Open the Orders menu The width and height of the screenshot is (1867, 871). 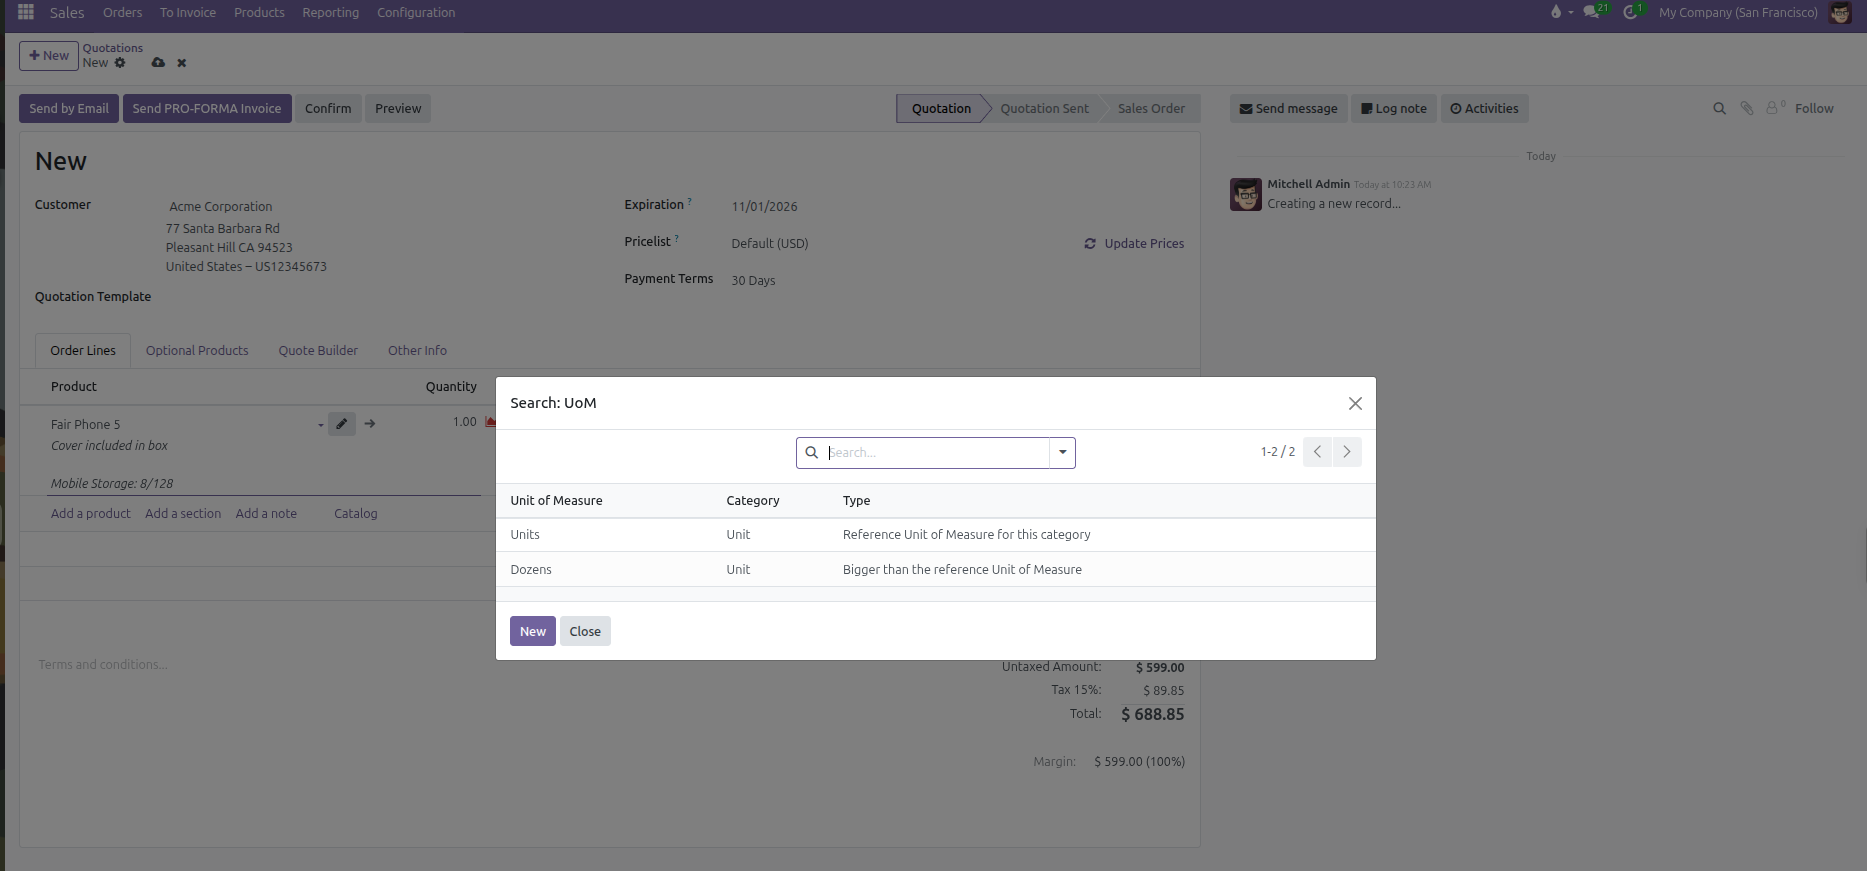[122, 12]
